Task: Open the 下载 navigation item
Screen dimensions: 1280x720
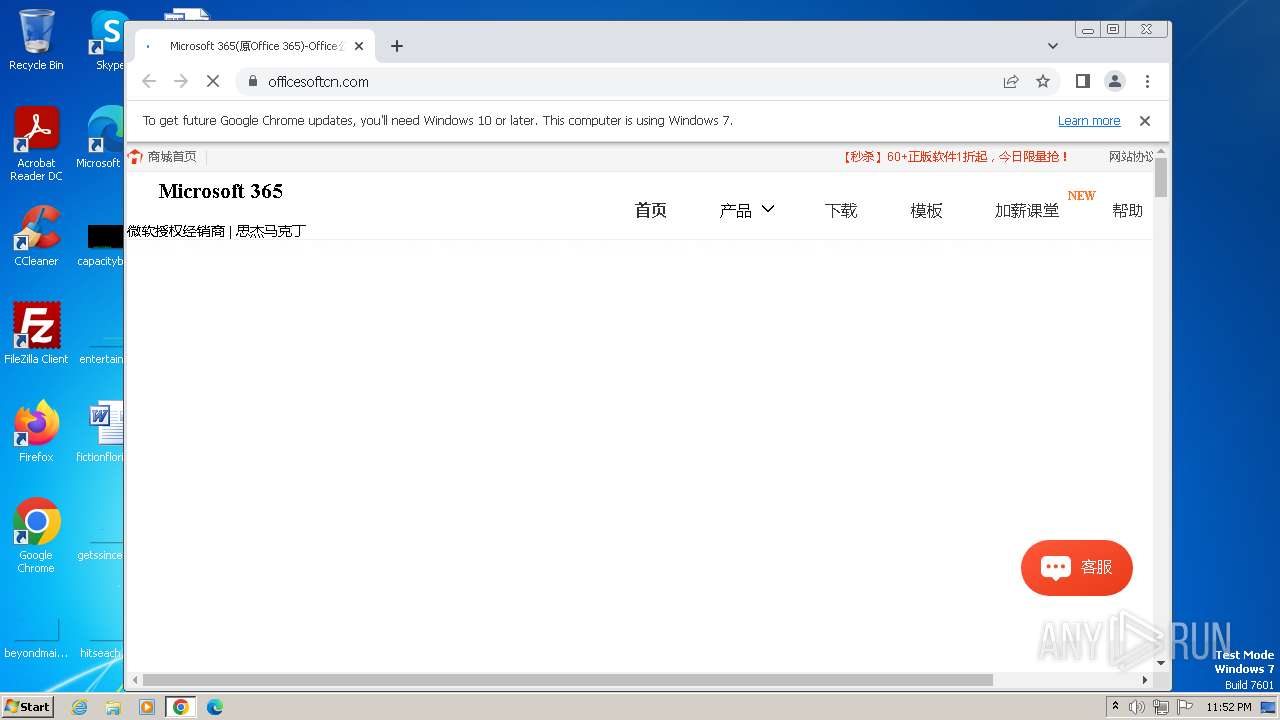Action: [841, 210]
